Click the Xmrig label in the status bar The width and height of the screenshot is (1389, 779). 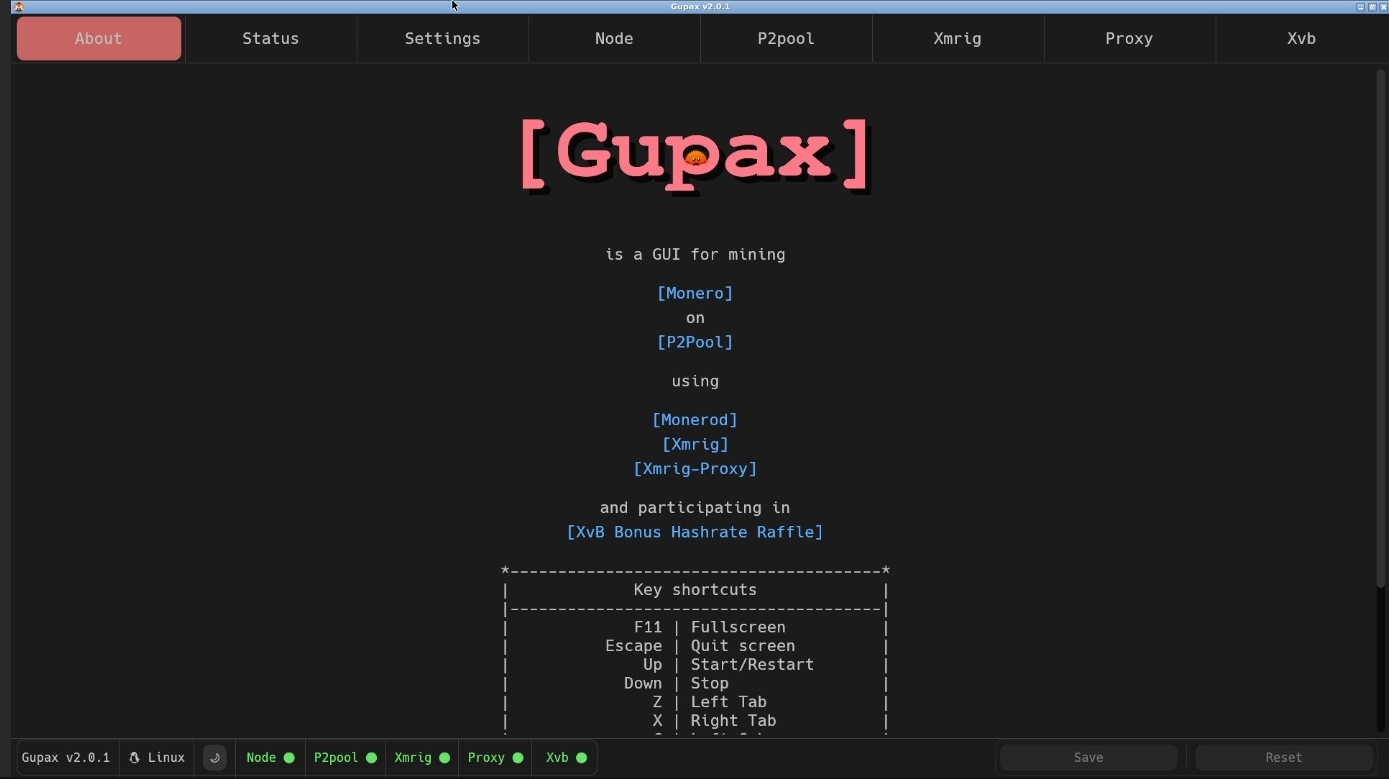413,758
